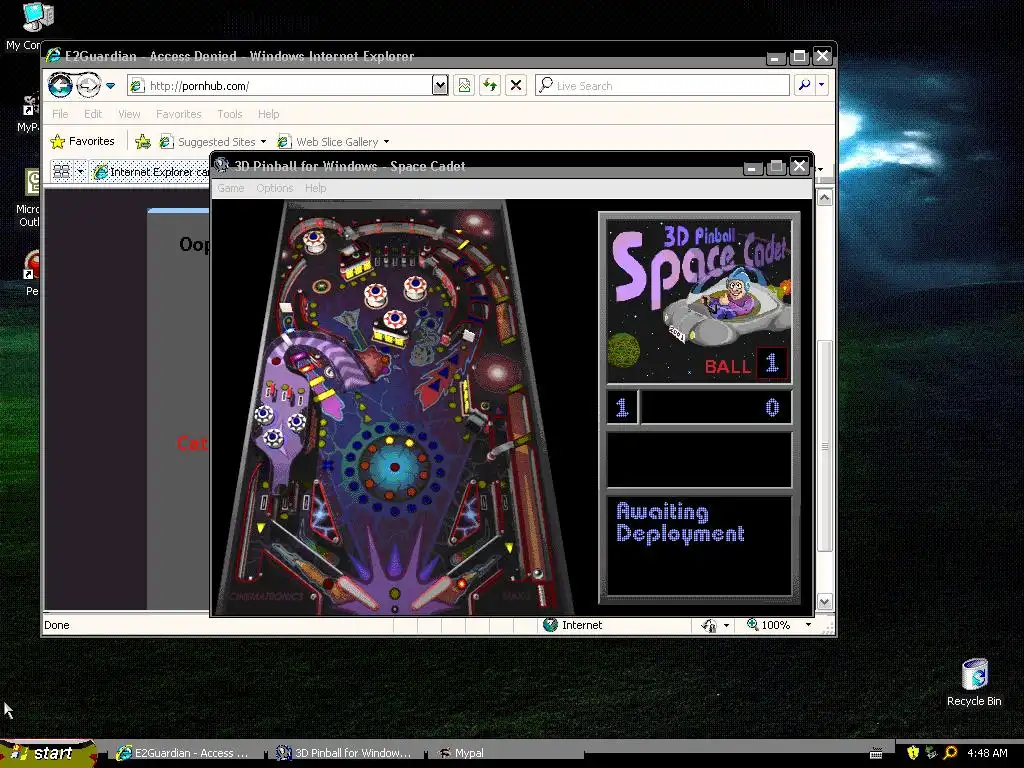Click the BALL 1 counter

(744, 364)
